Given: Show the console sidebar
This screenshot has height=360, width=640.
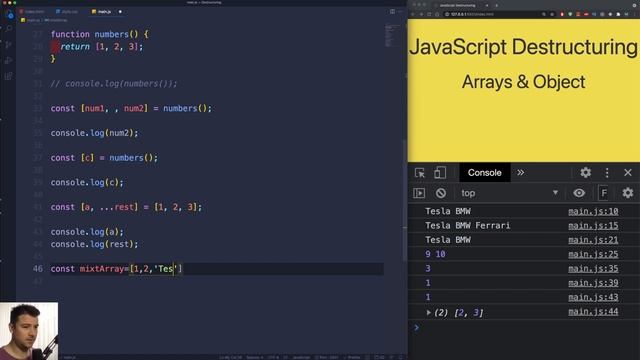Looking at the screenshot, I should click(419, 193).
